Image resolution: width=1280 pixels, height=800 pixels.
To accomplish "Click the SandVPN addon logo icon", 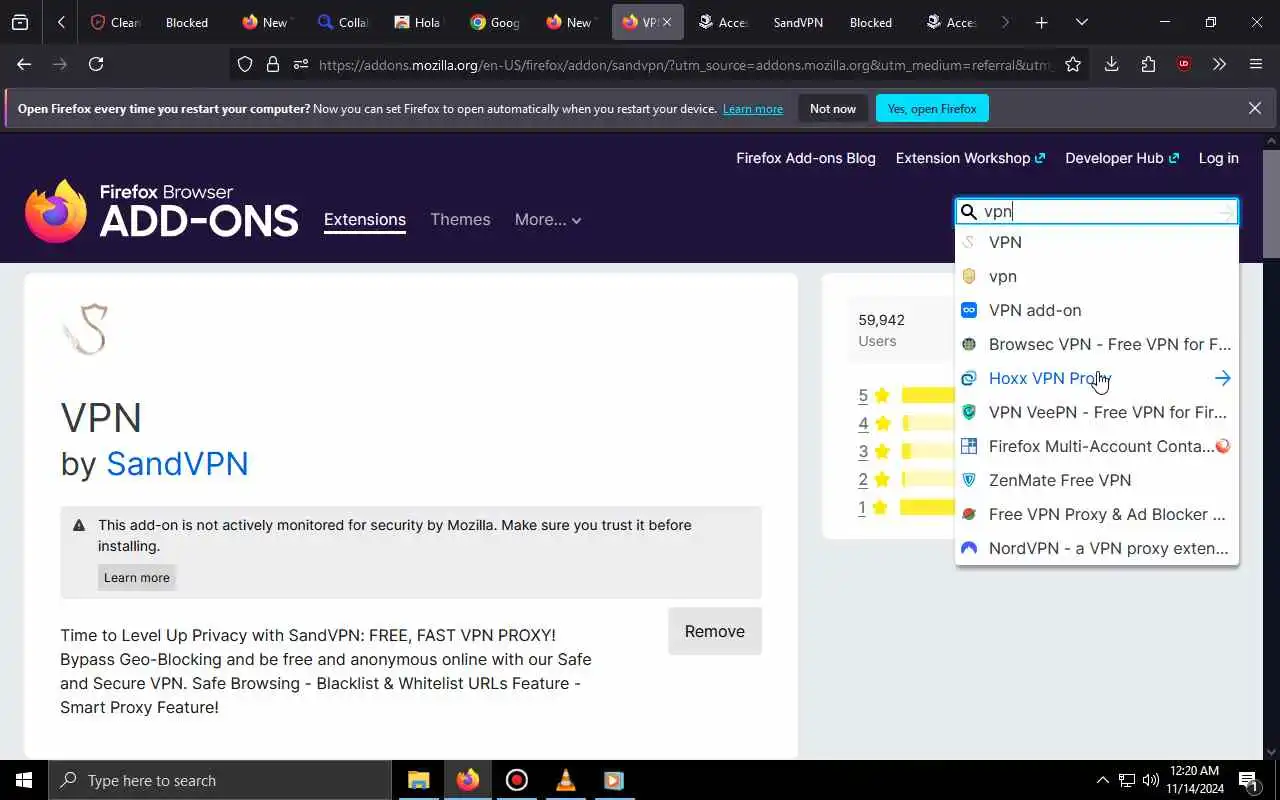I will (x=85, y=329).
